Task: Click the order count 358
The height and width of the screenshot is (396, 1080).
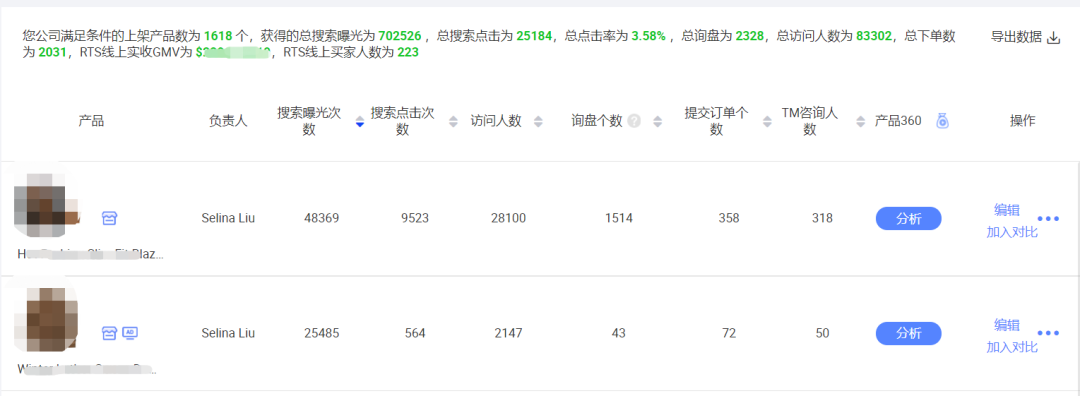Action: click(x=728, y=218)
